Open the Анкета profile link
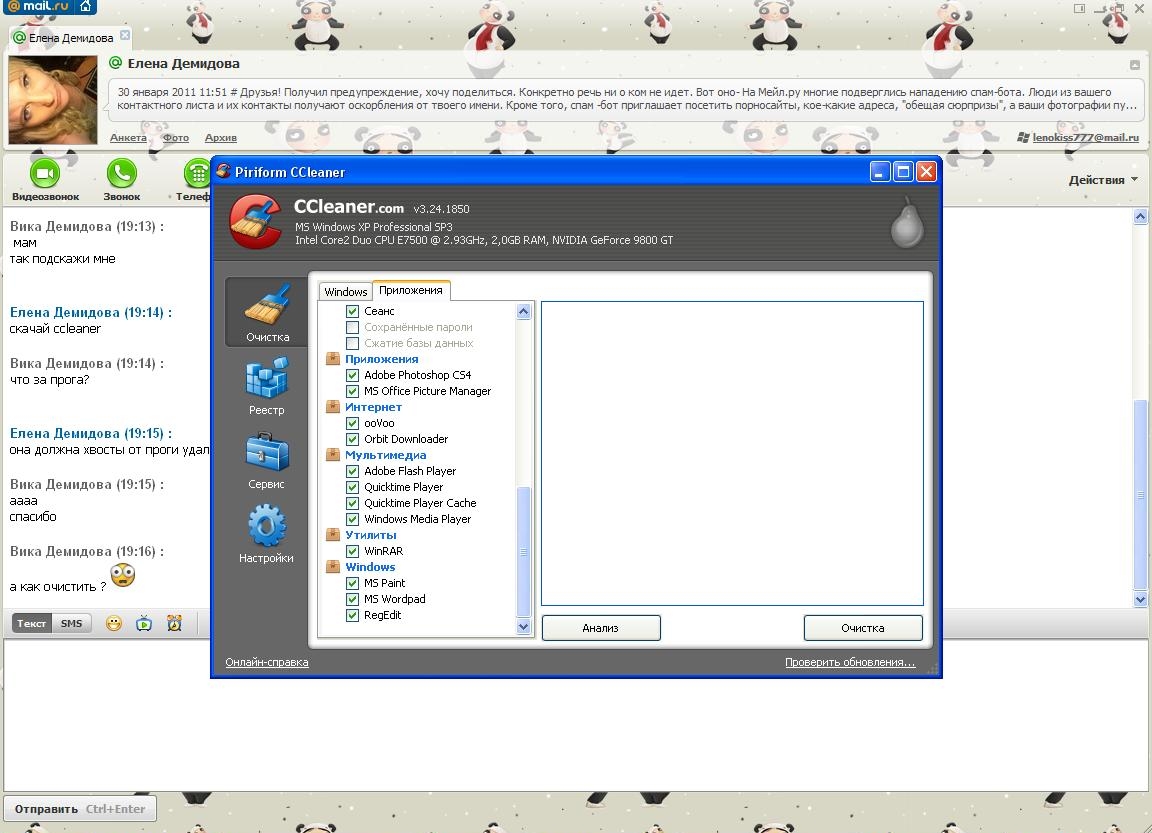The image size is (1152, 833). [129, 137]
